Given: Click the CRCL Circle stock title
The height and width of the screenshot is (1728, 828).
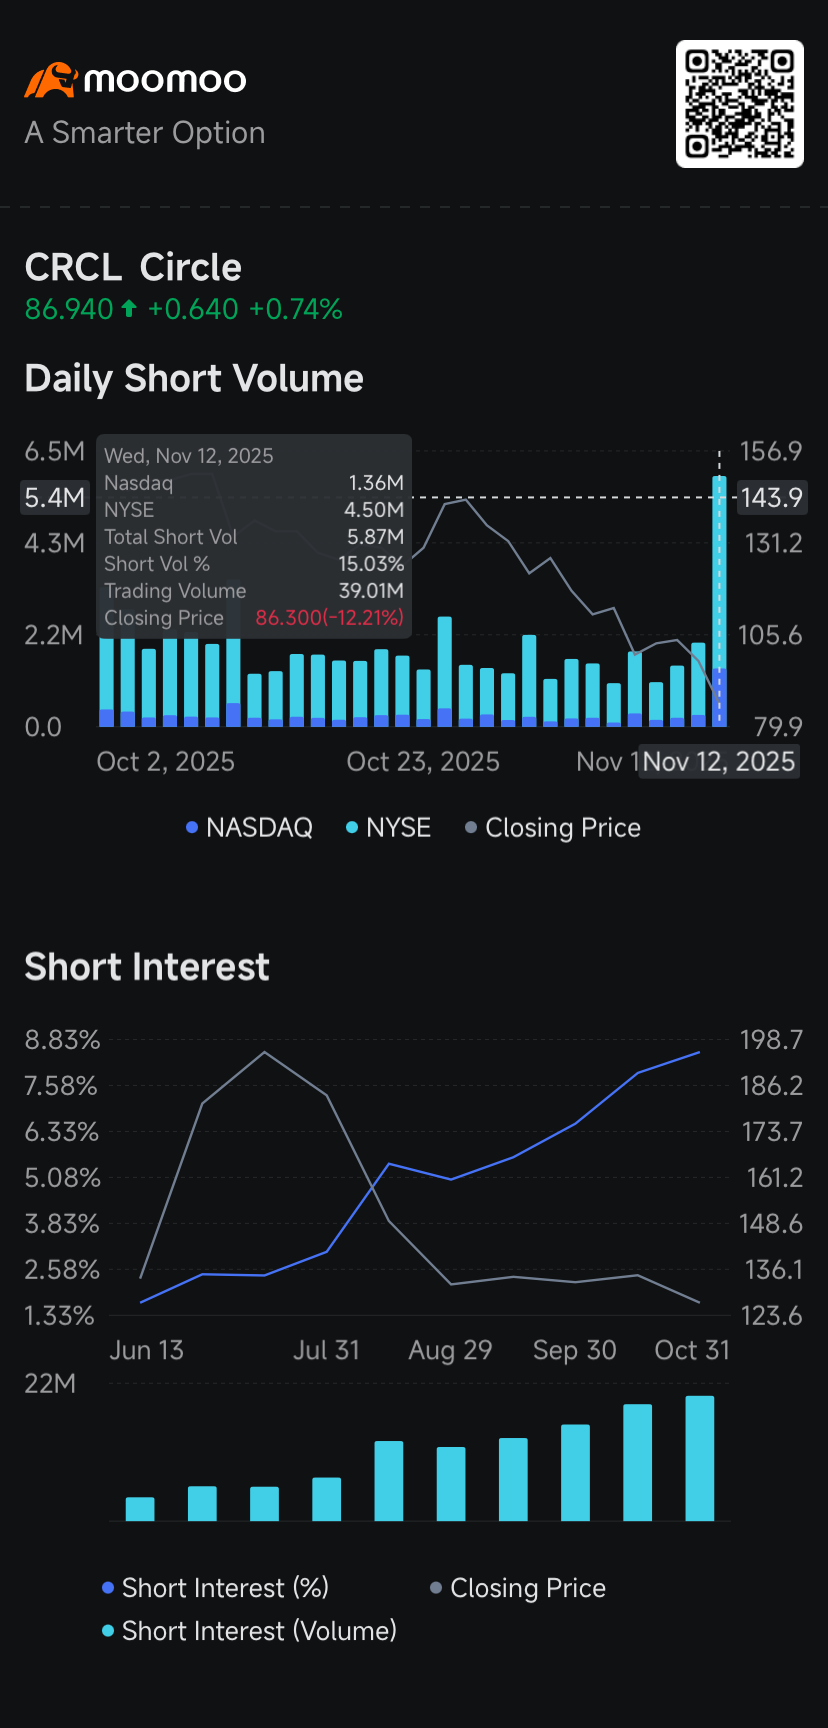Looking at the screenshot, I should pos(133,268).
